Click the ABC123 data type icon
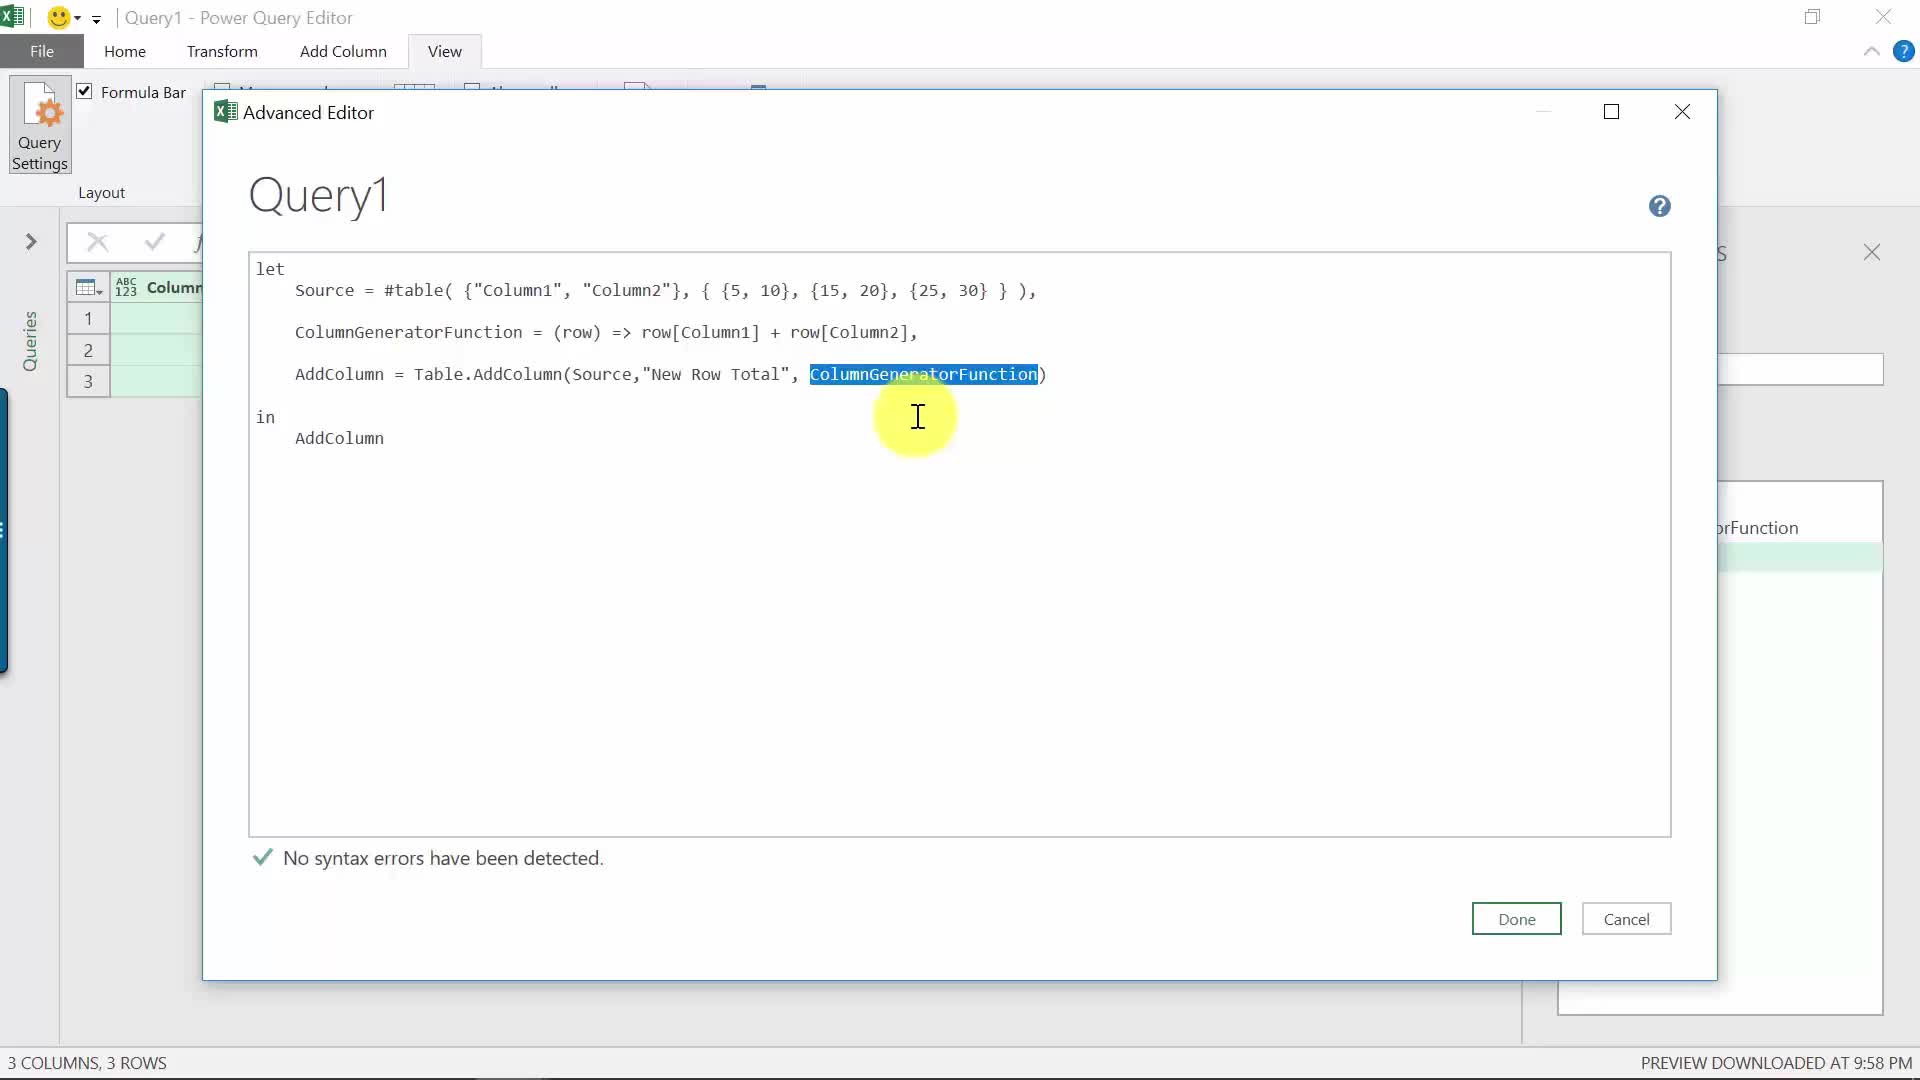Image resolution: width=1920 pixels, height=1080 pixels. pos(126,288)
